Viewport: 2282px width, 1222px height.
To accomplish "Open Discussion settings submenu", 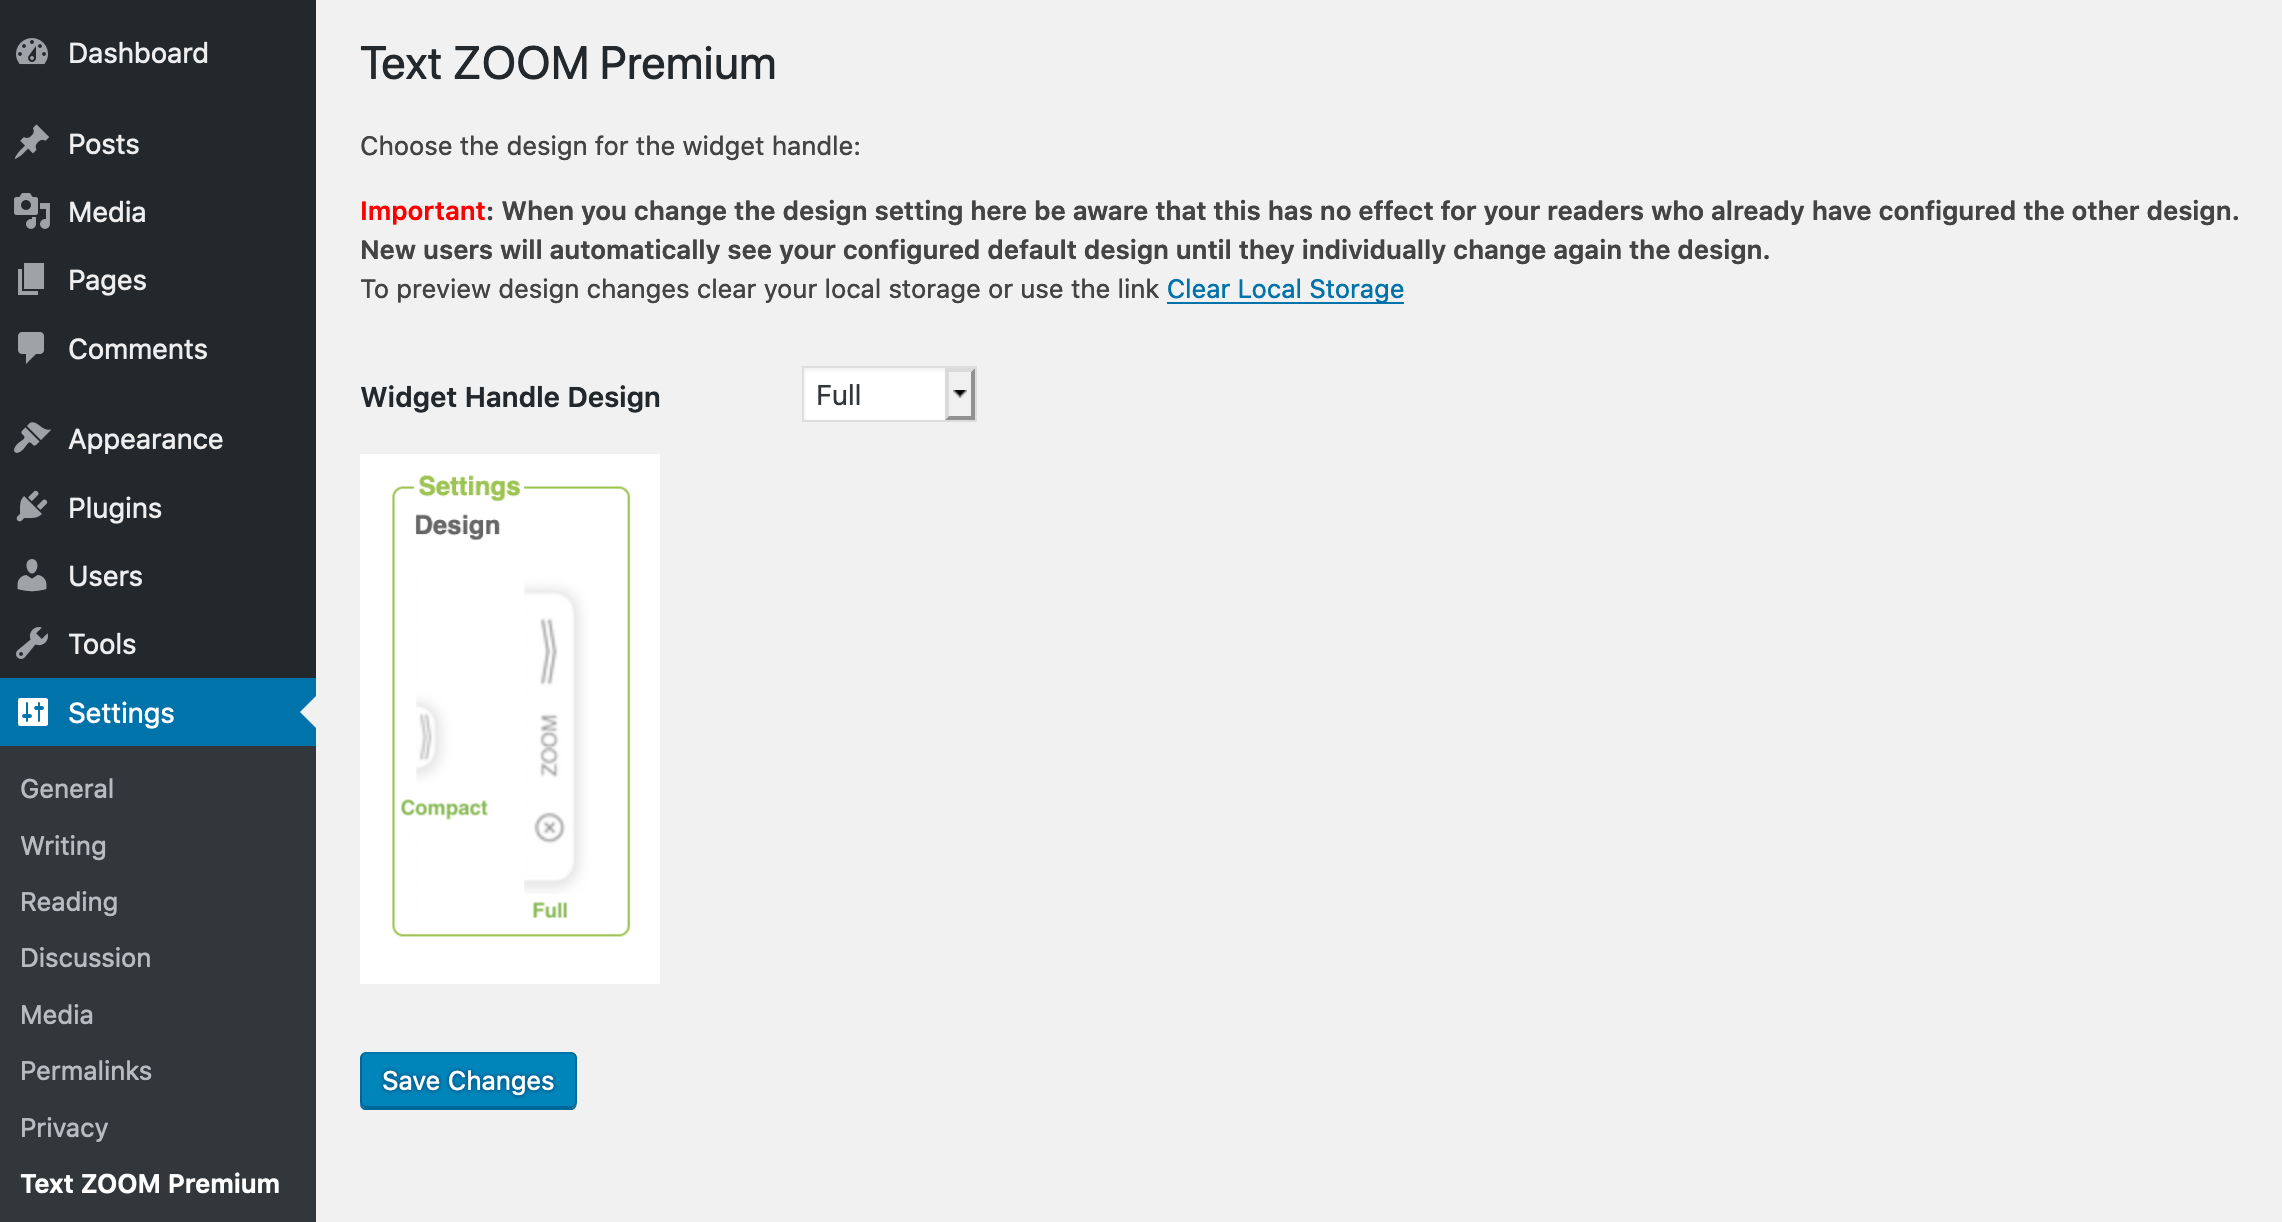I will 85,957.
